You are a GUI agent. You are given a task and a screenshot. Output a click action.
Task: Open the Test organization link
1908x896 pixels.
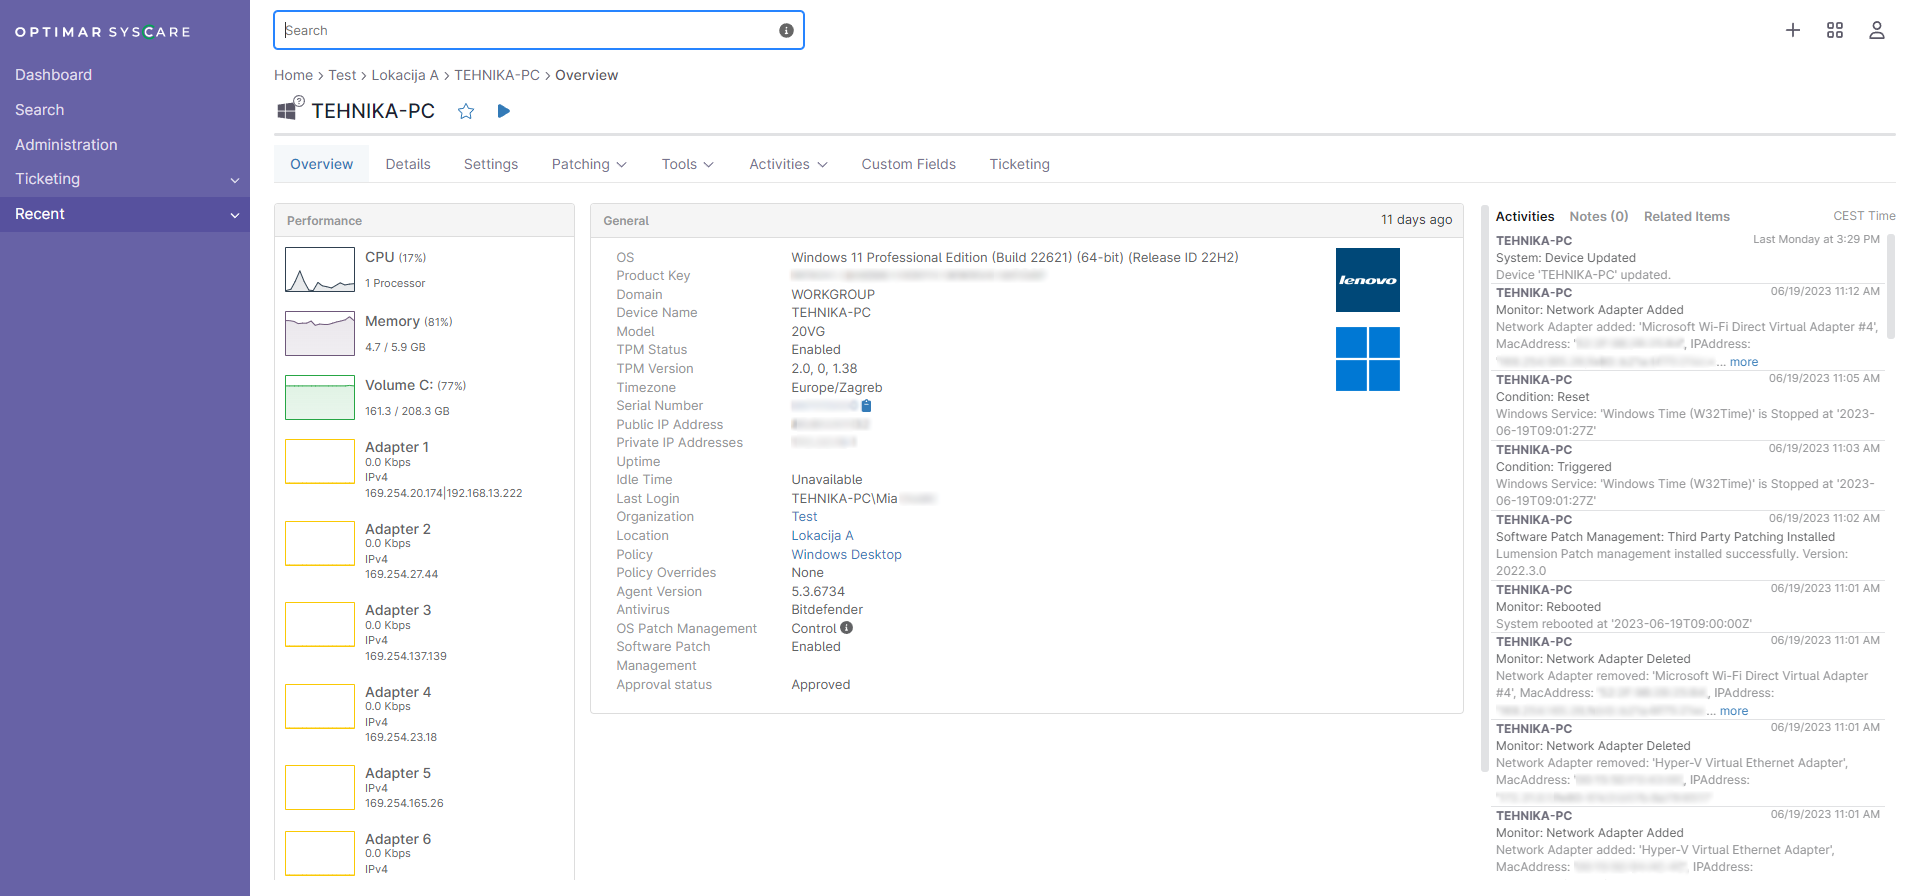(804, 517)
